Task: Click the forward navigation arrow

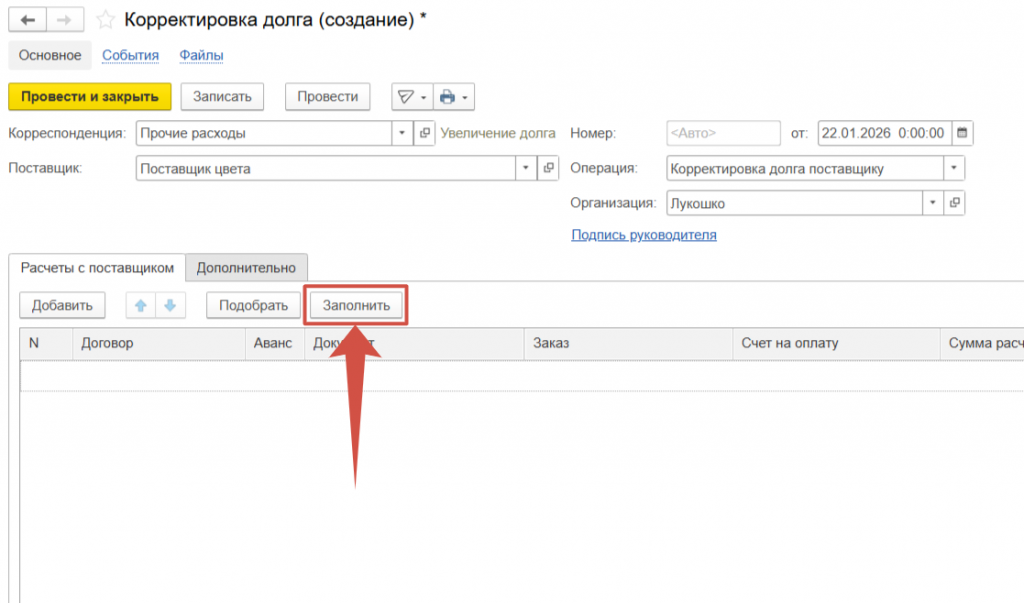Action: click(x=62, y=20)
